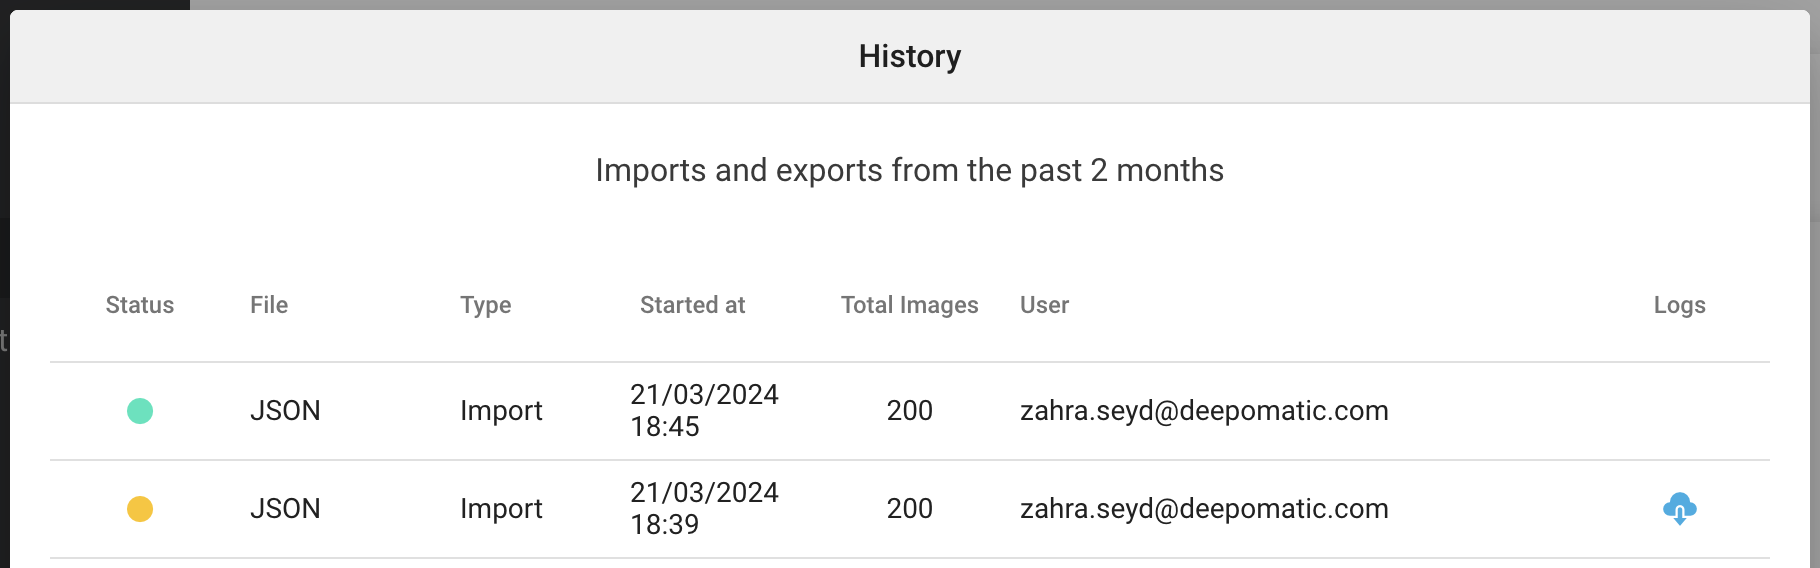The width and height of the screenshot is (1820, 568).
Task: Click the user email in the 18:39 row
Action: point(1204,509)
